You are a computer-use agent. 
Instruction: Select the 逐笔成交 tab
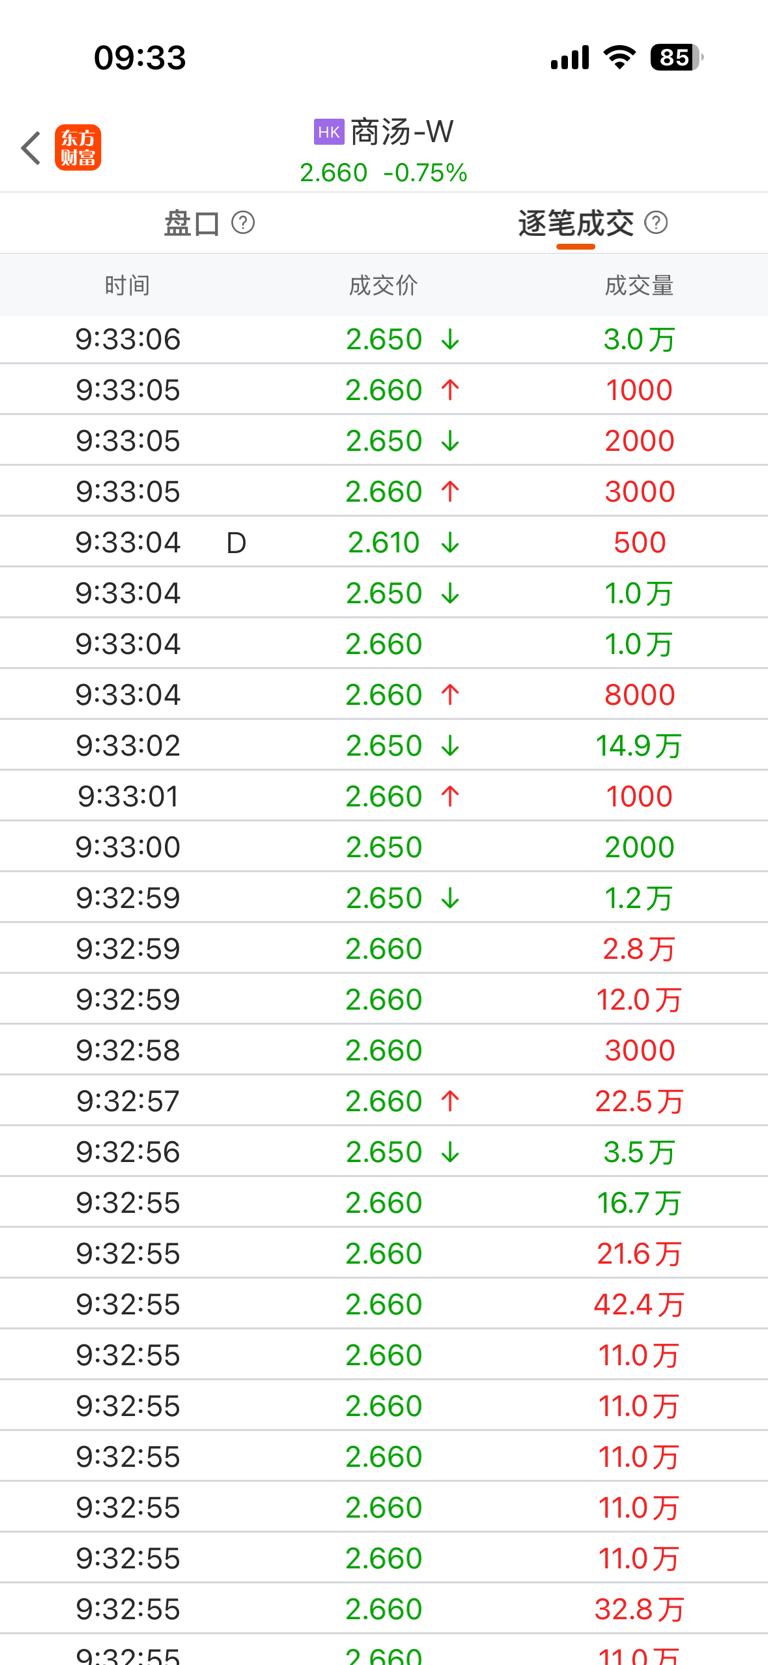coord(576,223)
